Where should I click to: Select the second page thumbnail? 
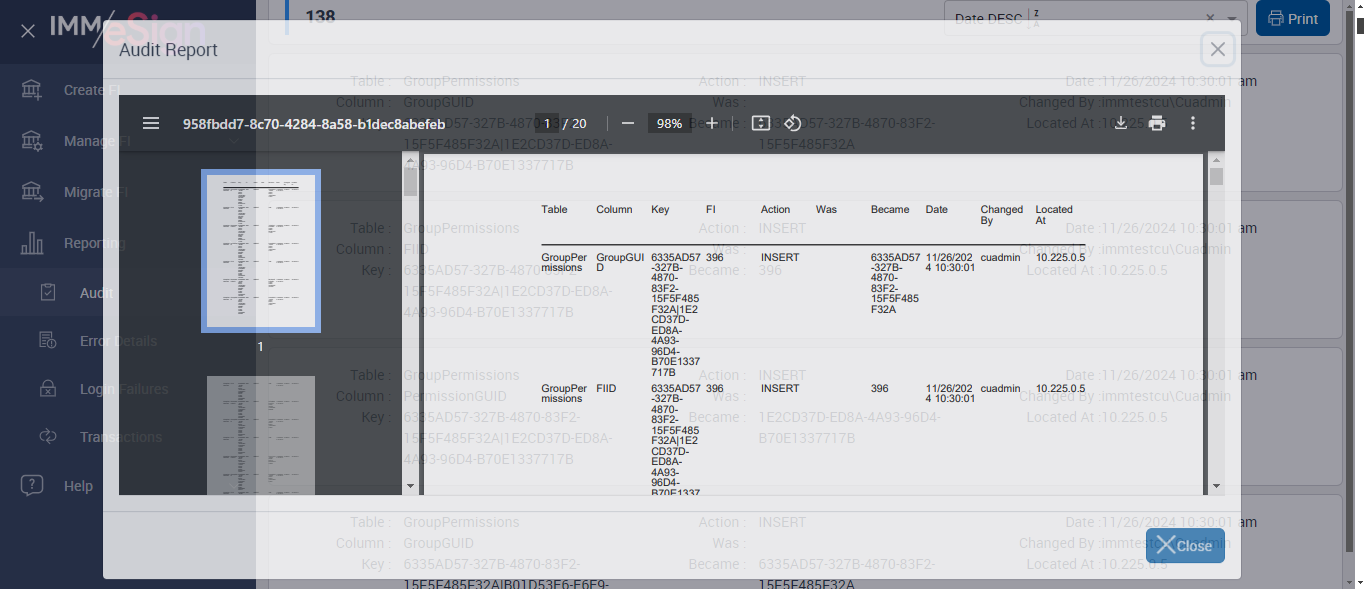261,436
